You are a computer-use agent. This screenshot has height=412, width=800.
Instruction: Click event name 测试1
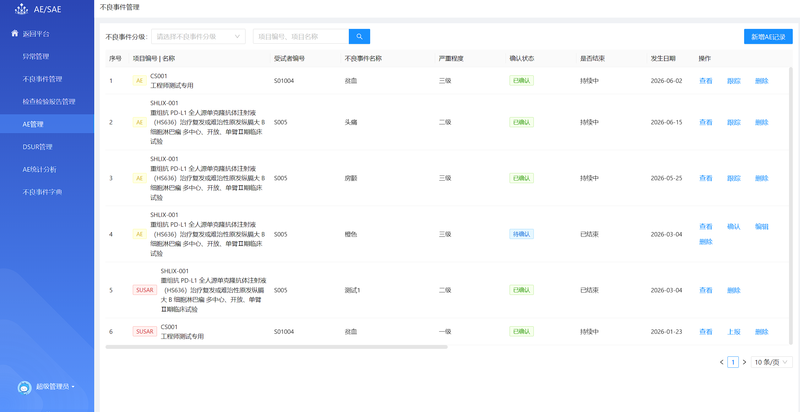(x=353, y=290)
